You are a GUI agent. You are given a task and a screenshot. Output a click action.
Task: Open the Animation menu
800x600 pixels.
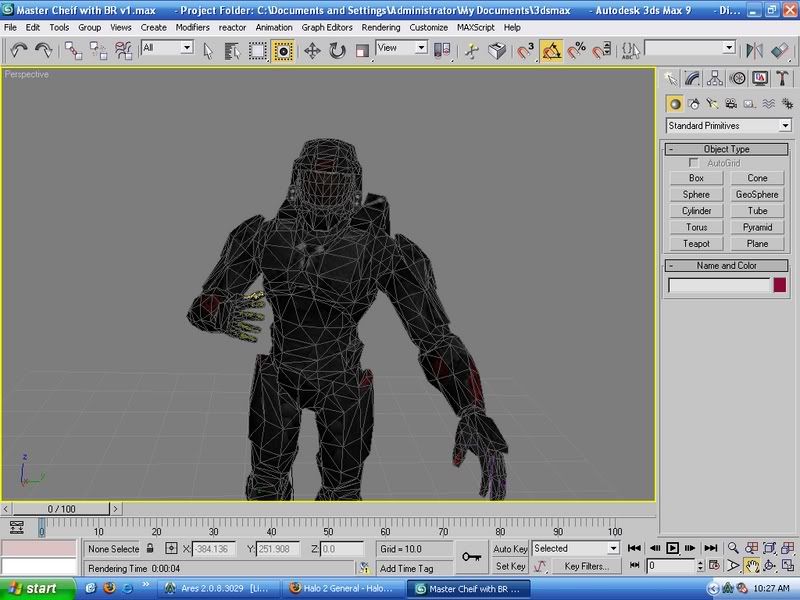point(274,28)
